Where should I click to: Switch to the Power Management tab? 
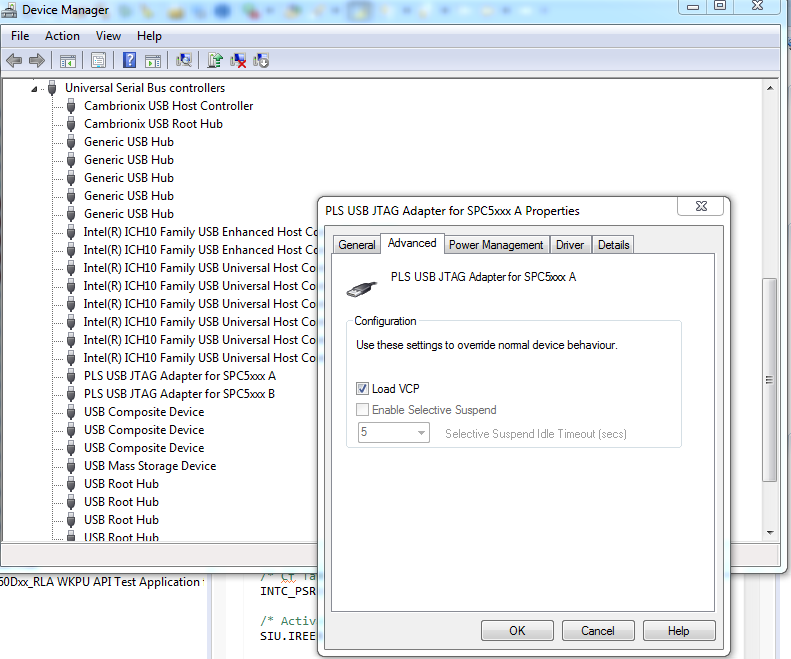click(496, 245)
